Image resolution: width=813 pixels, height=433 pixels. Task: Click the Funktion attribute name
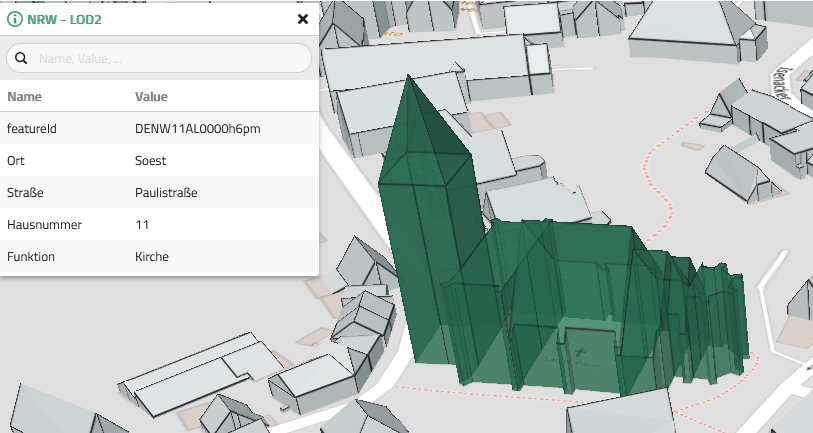[x=30, y=257]
